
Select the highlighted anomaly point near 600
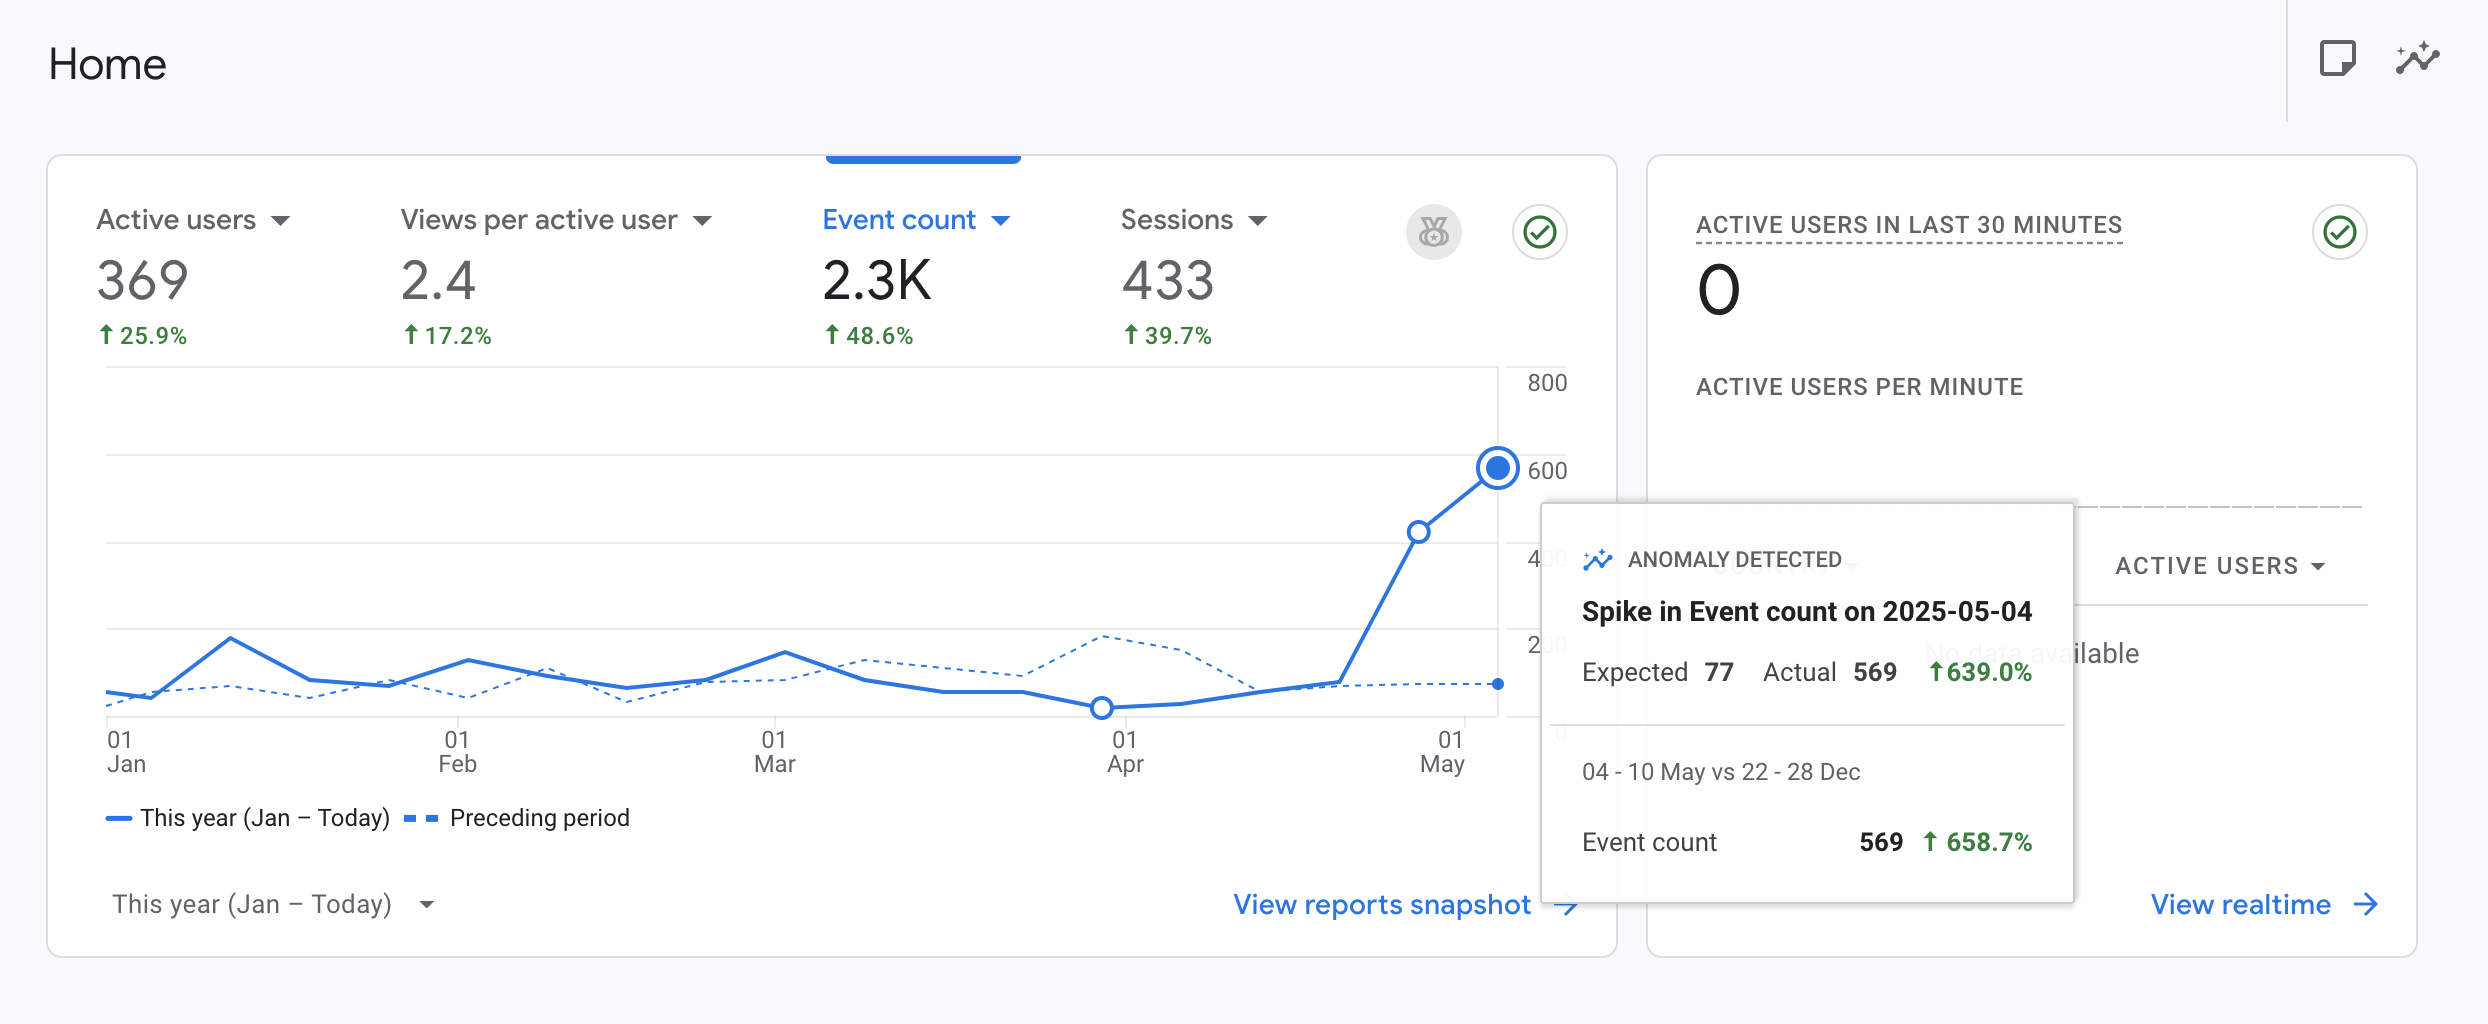1497,468
